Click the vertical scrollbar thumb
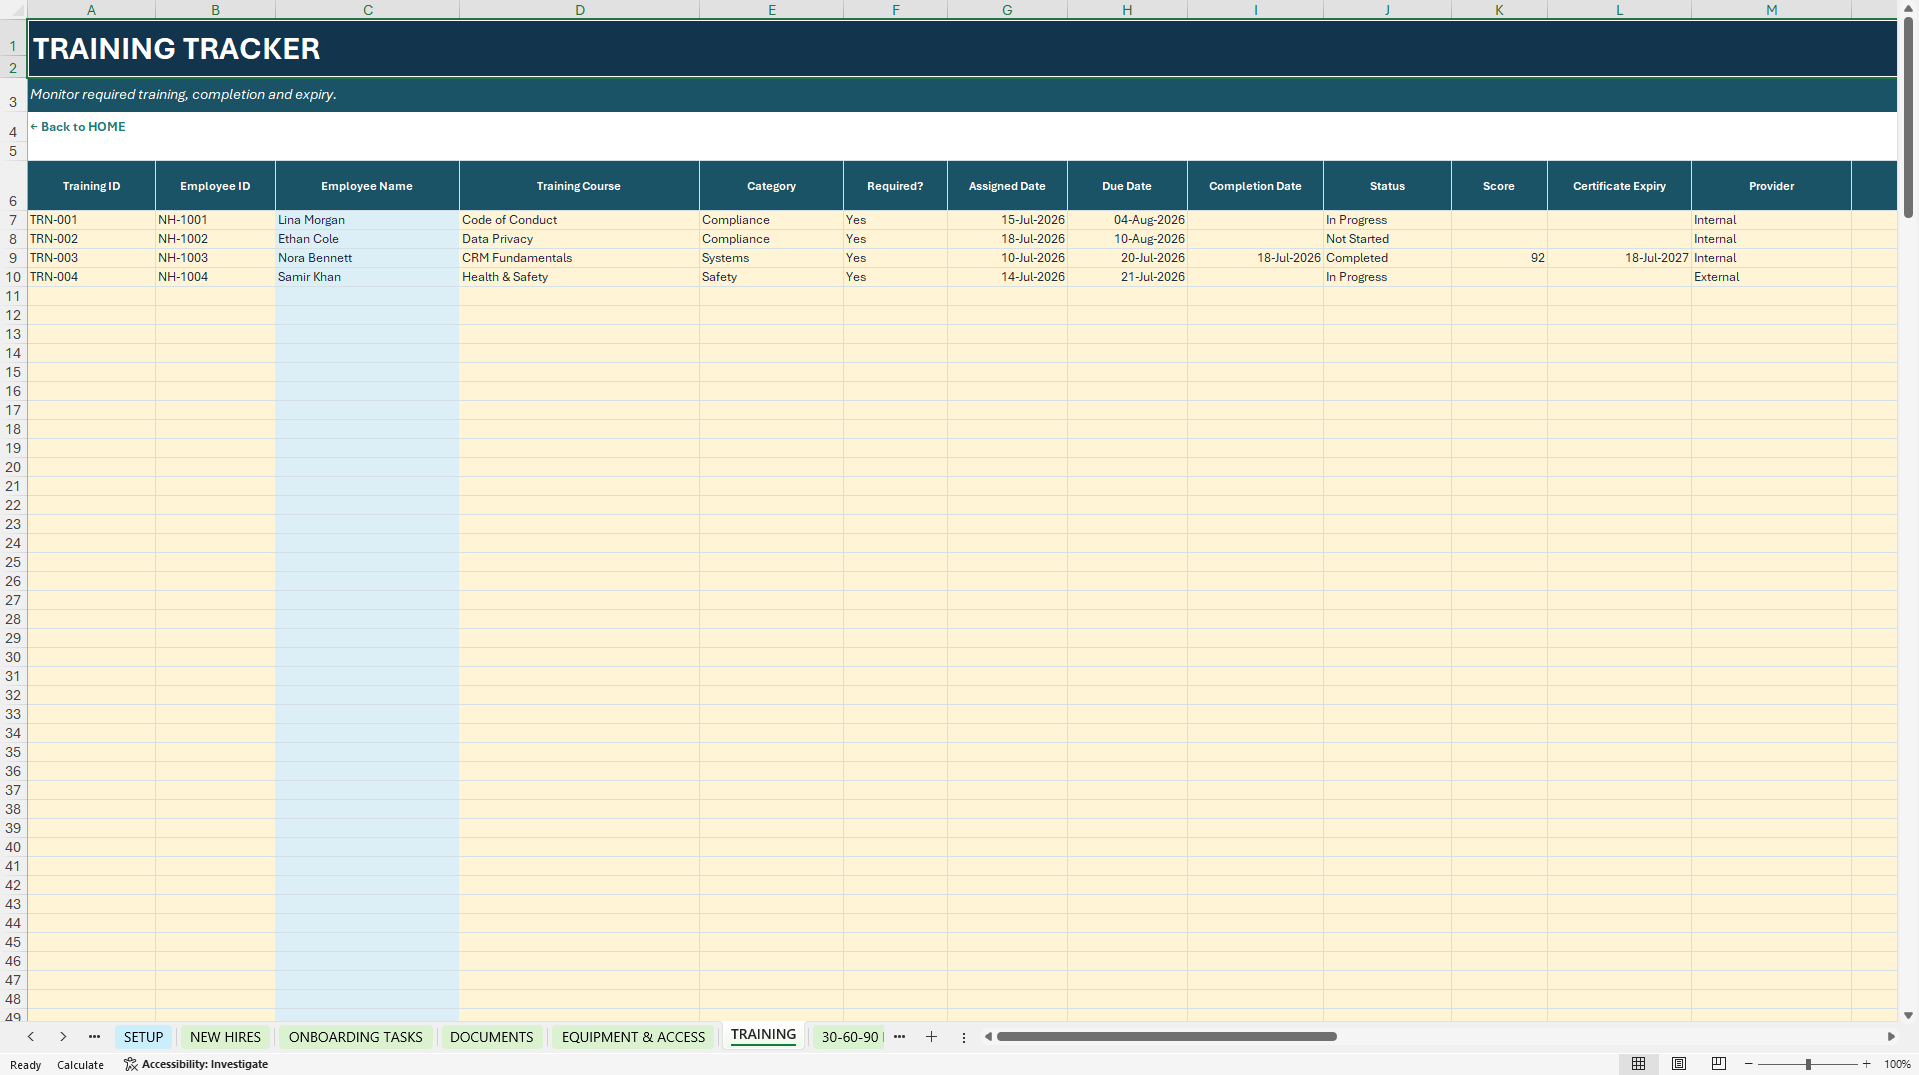Screen dimensions: 1919x1075 [x=1908, y=117]
